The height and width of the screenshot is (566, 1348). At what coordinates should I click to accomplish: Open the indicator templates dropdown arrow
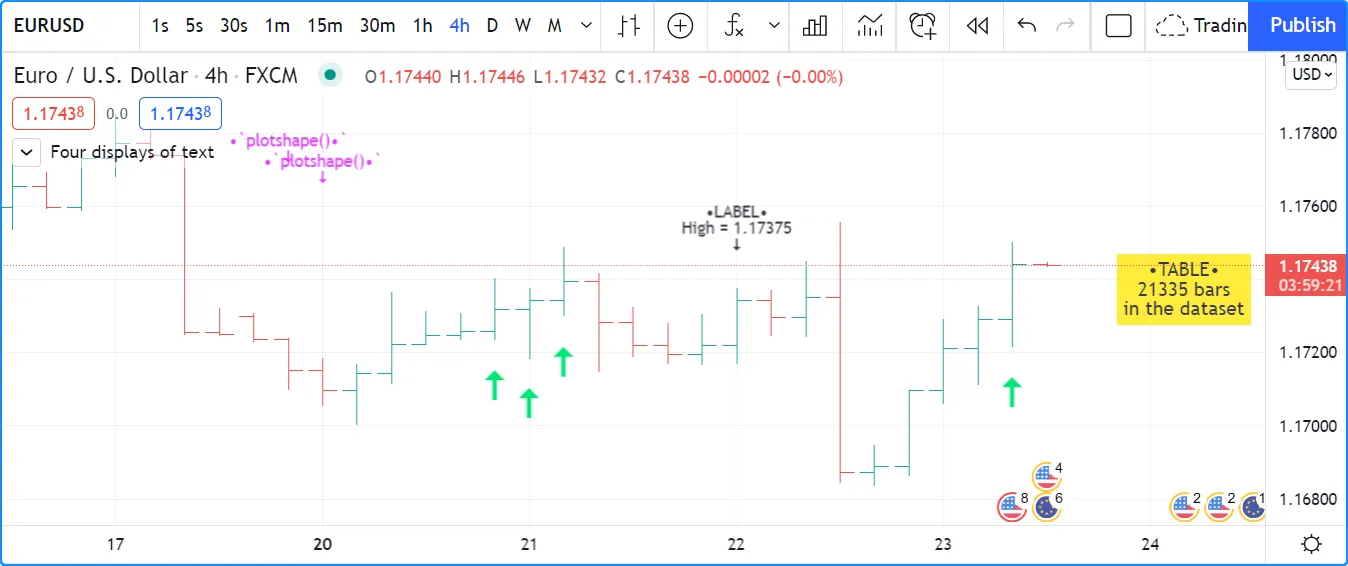(x=773, y=26)
